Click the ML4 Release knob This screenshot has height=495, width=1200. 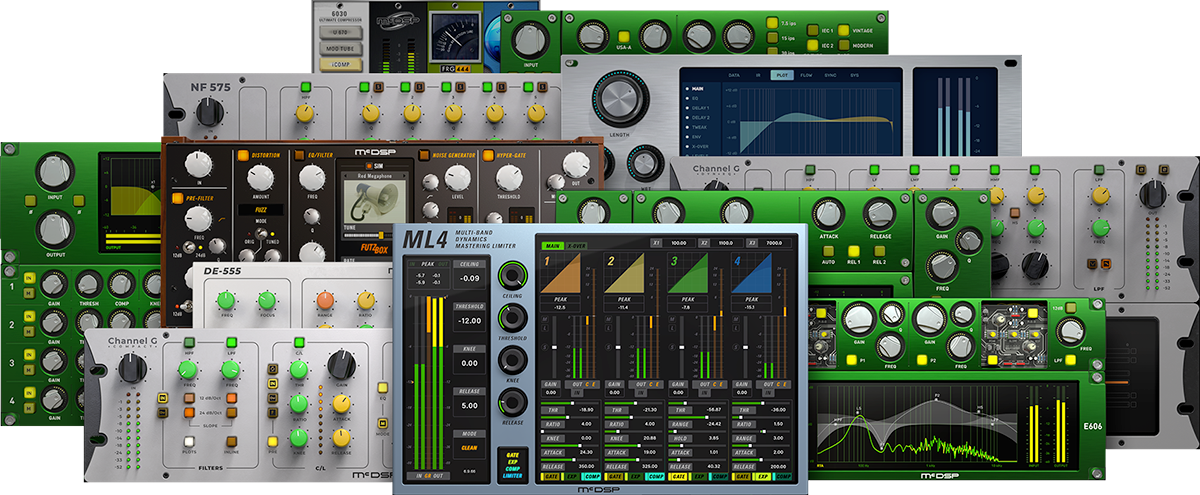(514, 402)
